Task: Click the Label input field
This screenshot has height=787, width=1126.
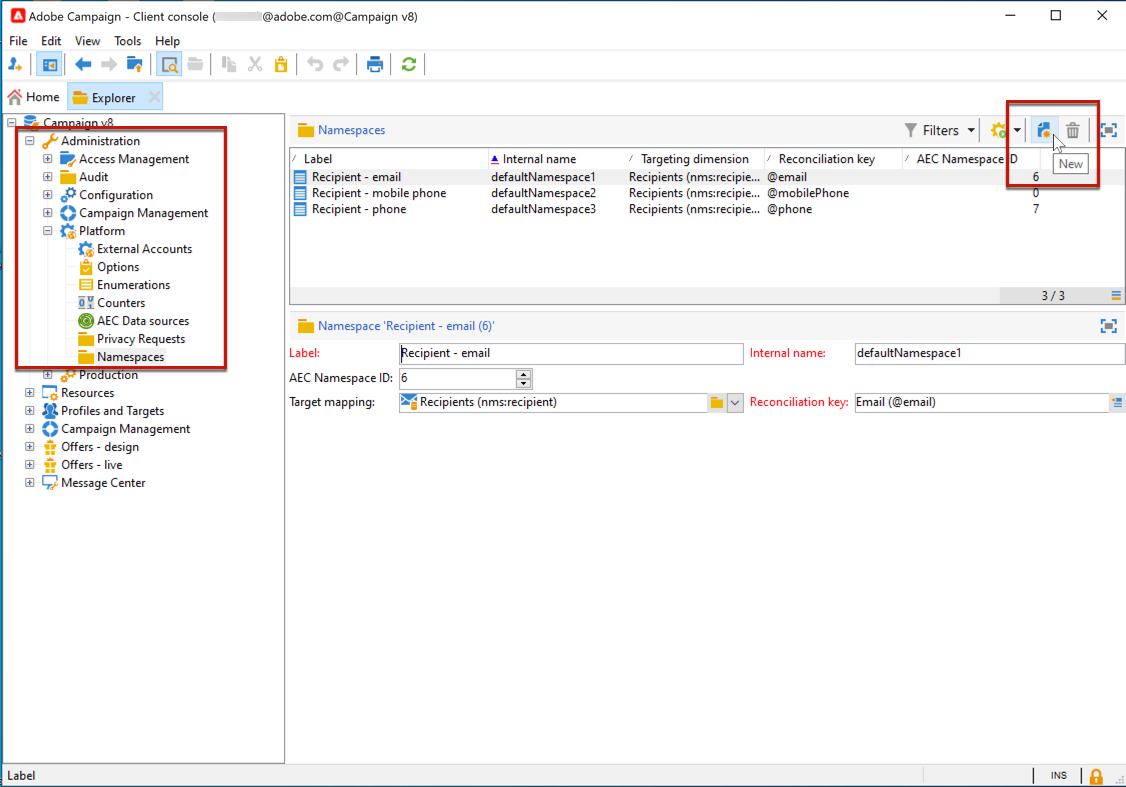Action: [x=571, y=353]
